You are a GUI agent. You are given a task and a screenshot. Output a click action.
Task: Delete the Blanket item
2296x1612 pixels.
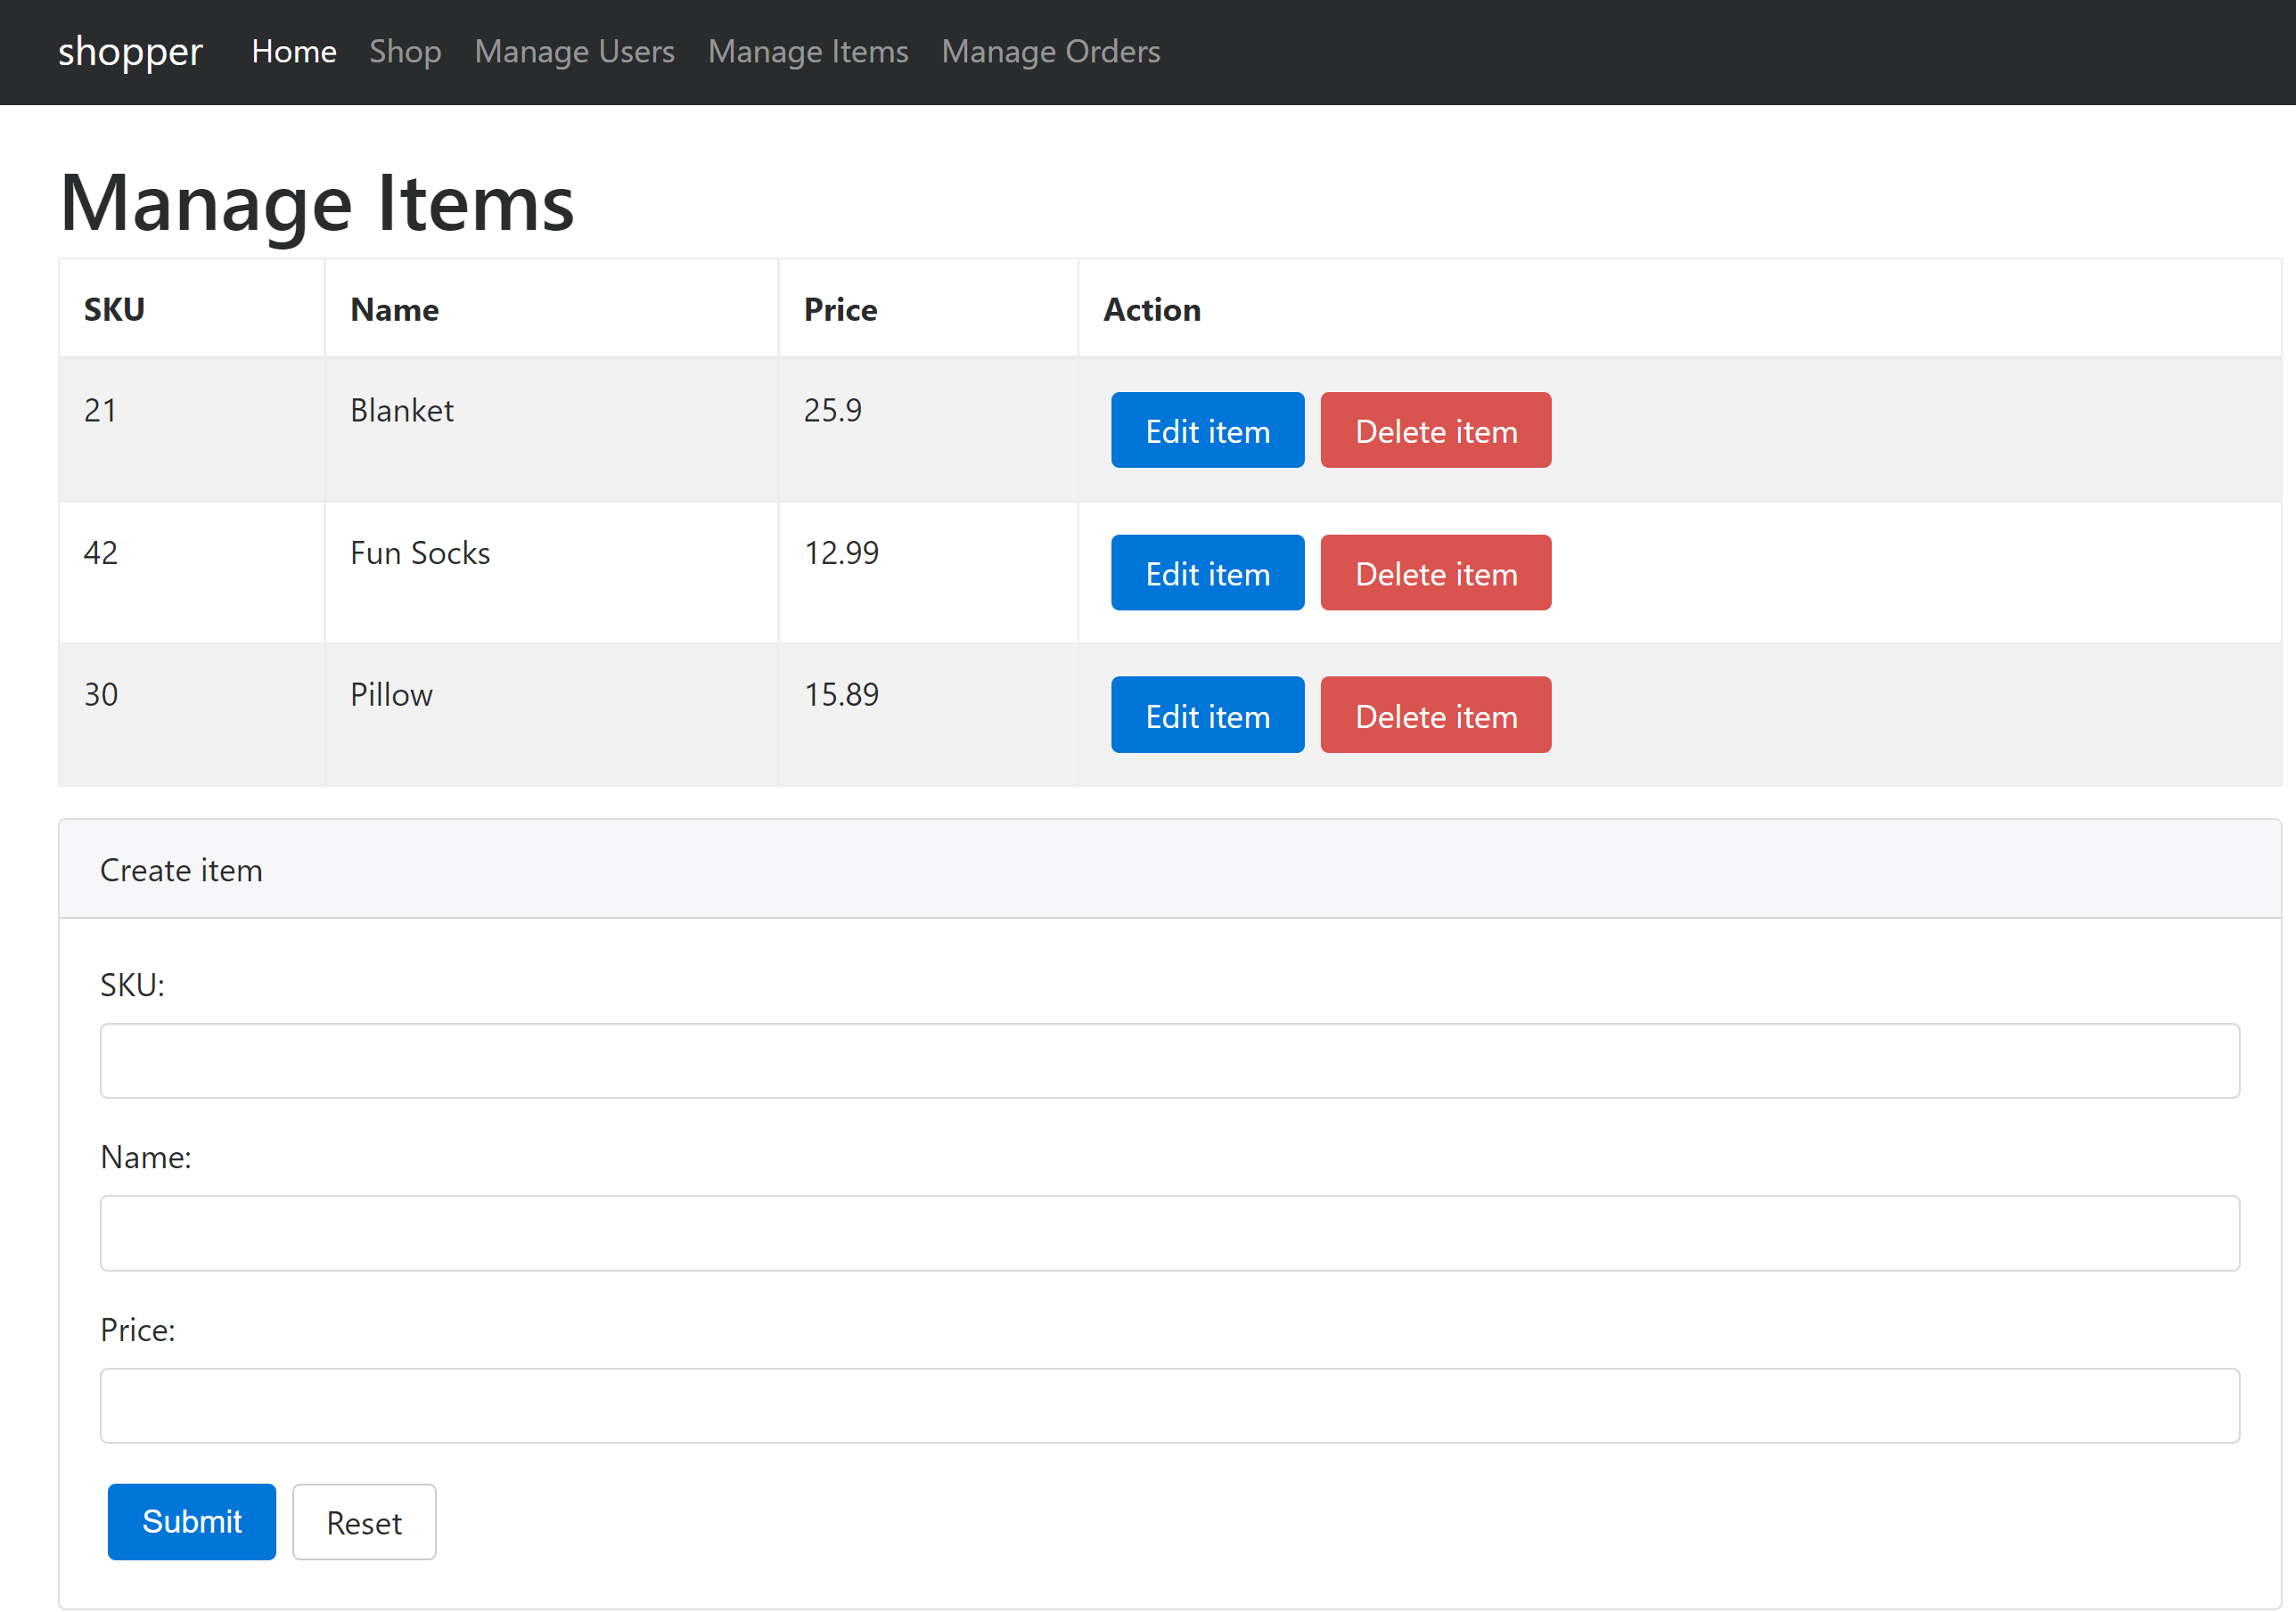[1436, 430]
